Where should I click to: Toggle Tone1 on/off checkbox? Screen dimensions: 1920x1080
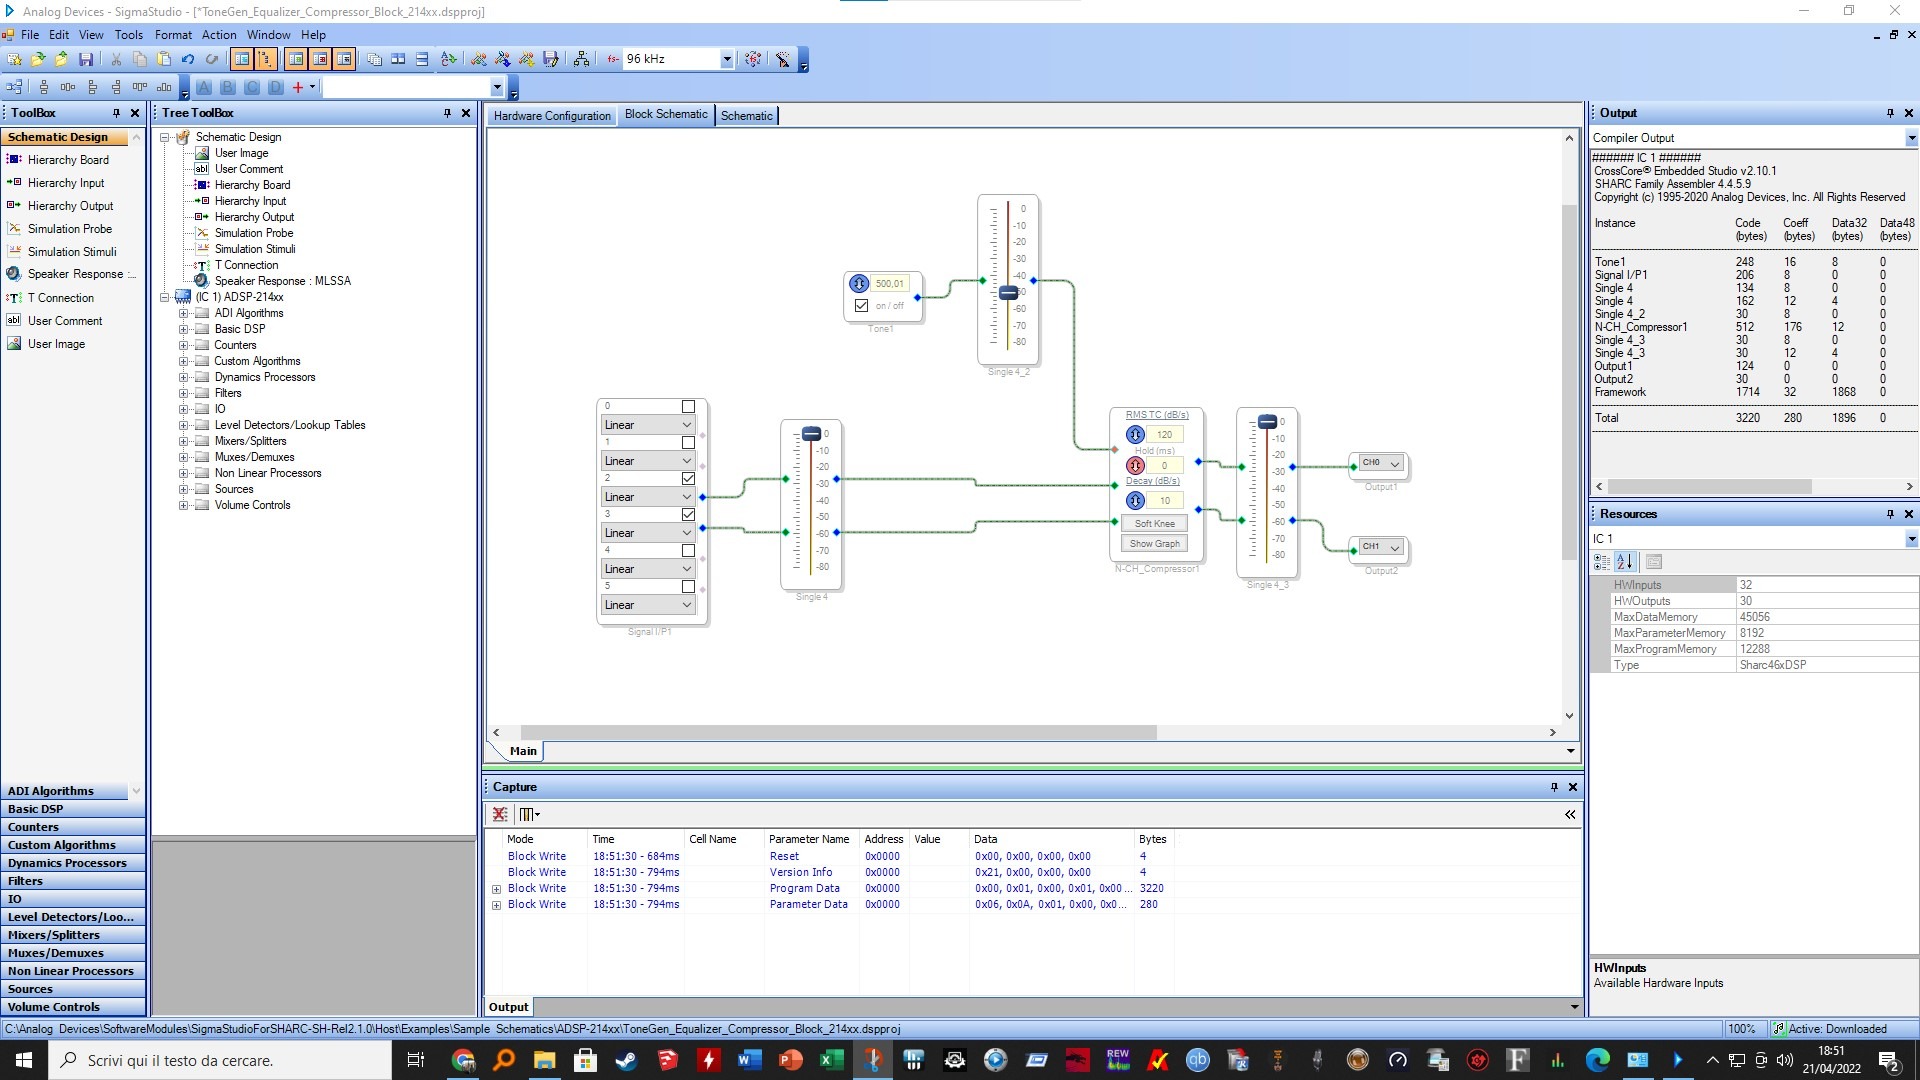click(861, 306)
